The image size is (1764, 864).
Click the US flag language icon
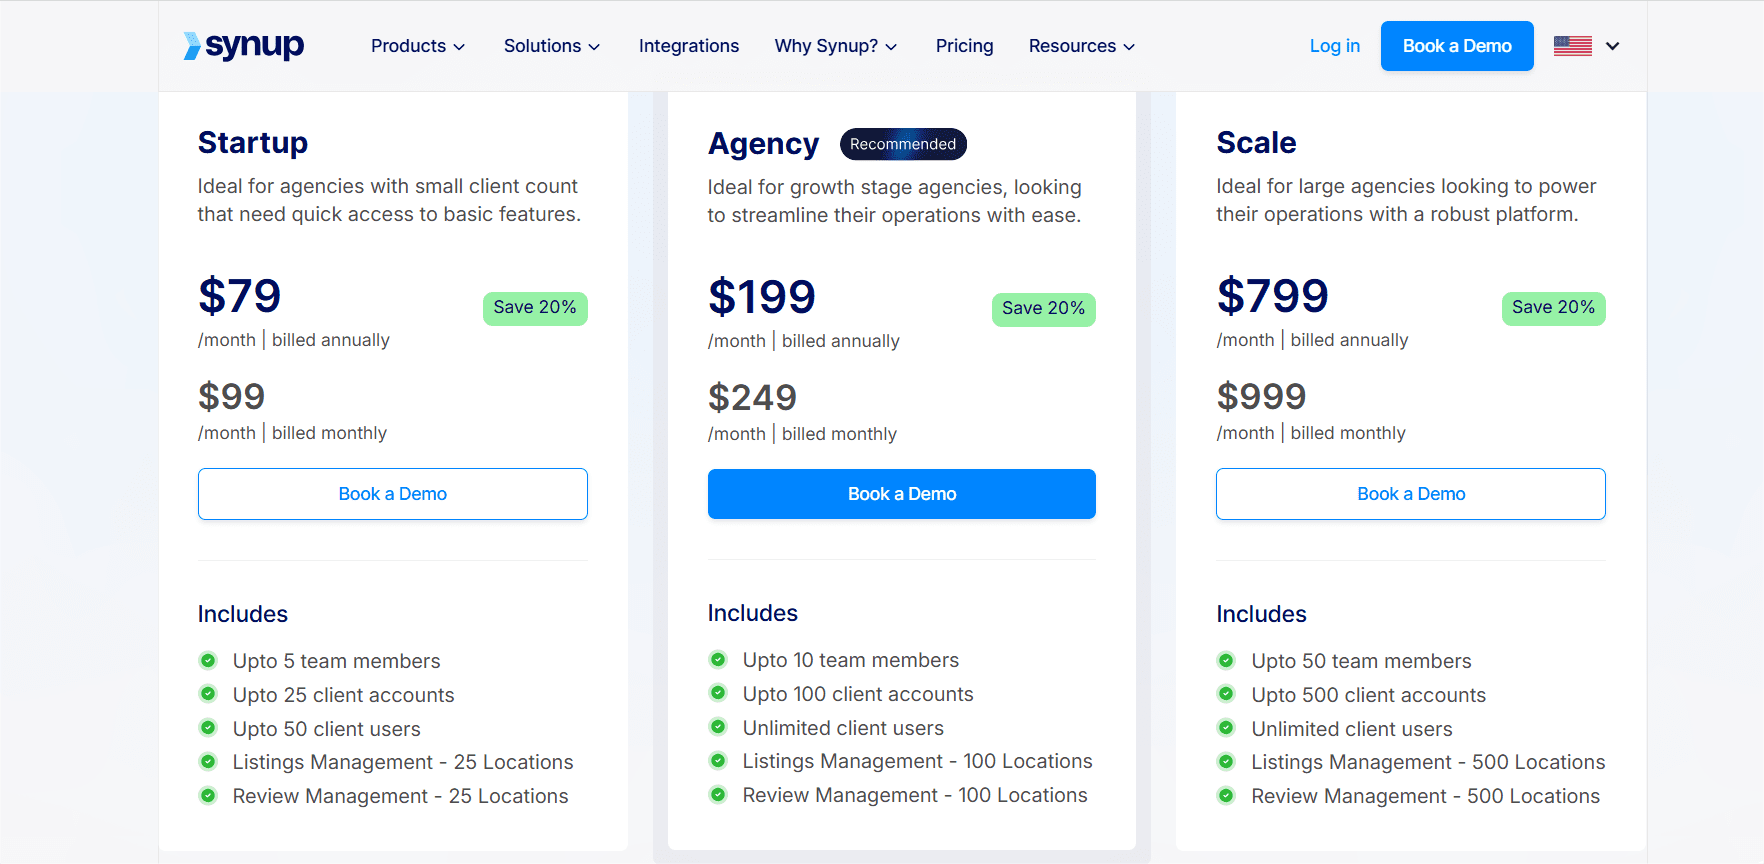[x=1572, y=46]
